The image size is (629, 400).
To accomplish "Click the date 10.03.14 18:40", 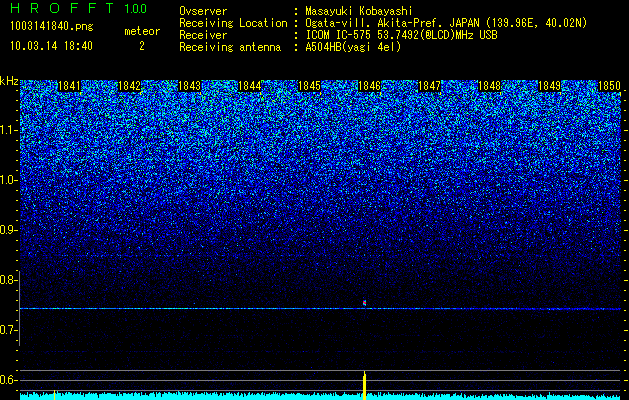I will point(51,46).
